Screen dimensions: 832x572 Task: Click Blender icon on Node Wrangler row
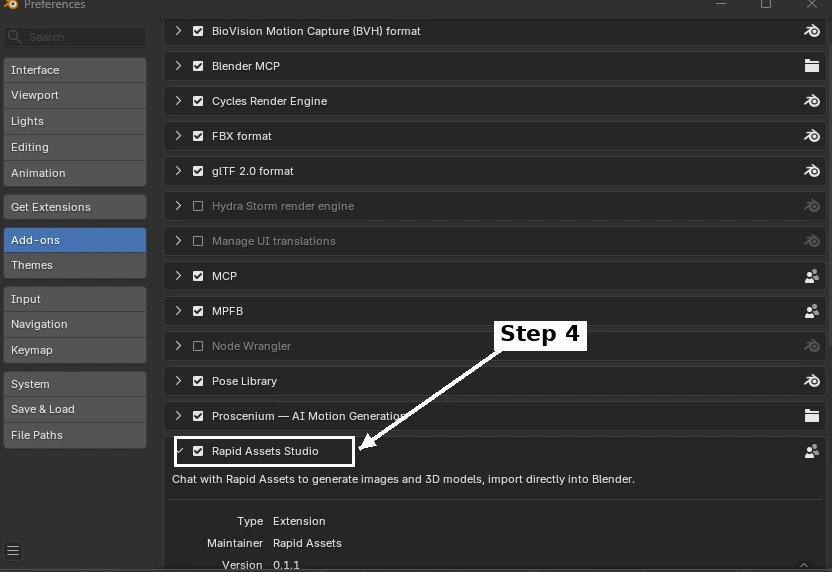[x=811, y=346]
